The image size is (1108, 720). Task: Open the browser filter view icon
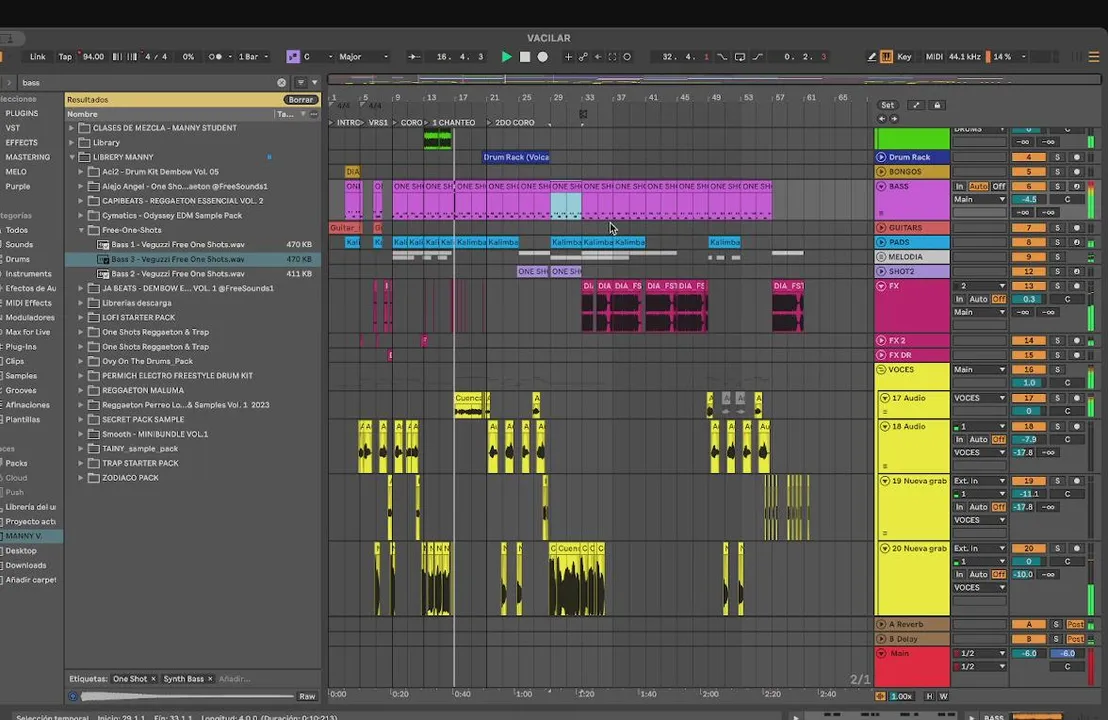pos(300,83)
